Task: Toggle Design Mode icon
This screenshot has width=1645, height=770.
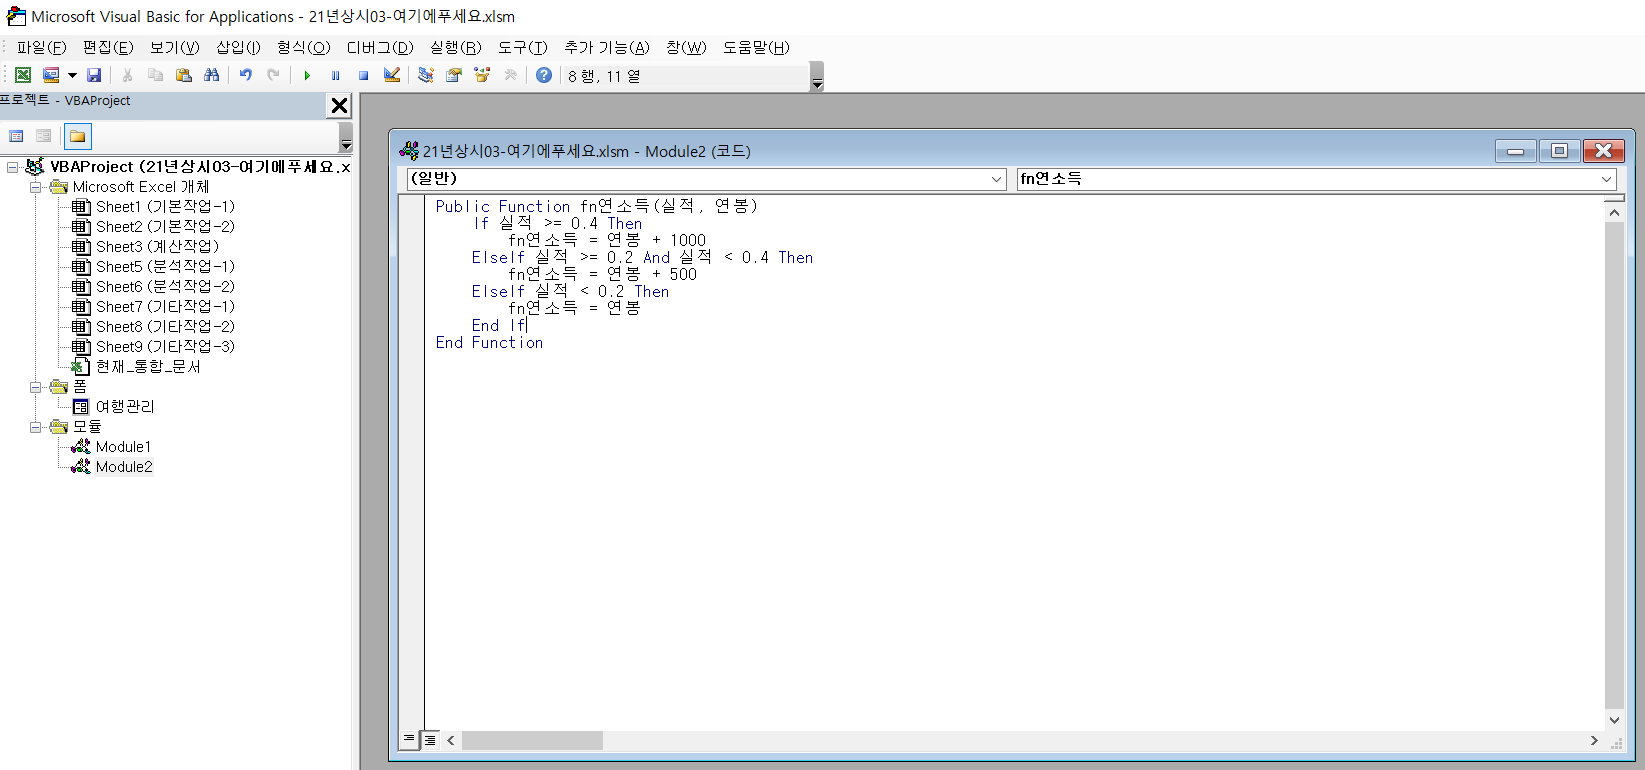Action: (392, 75)
